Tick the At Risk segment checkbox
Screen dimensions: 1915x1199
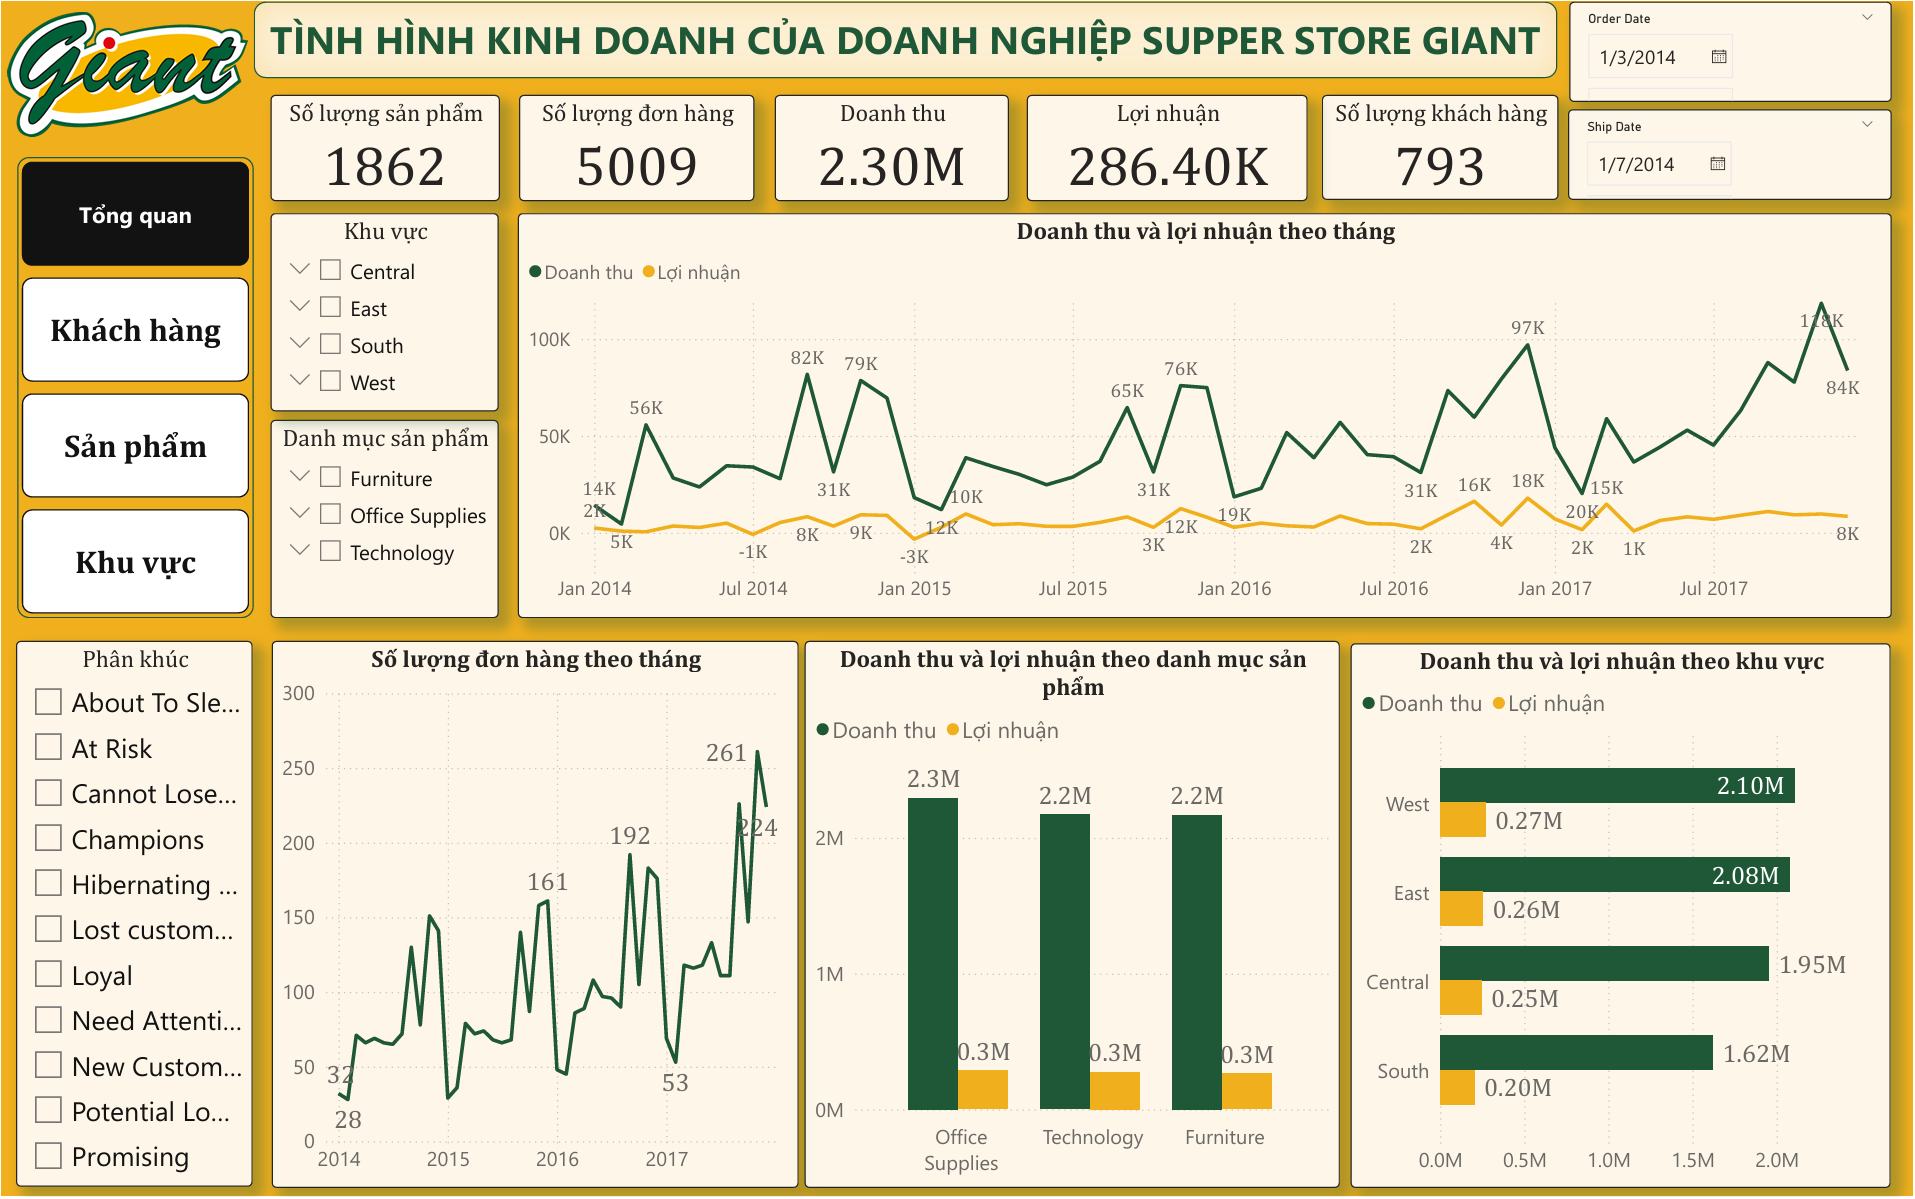pyautogui.click(x=48, y=747)
